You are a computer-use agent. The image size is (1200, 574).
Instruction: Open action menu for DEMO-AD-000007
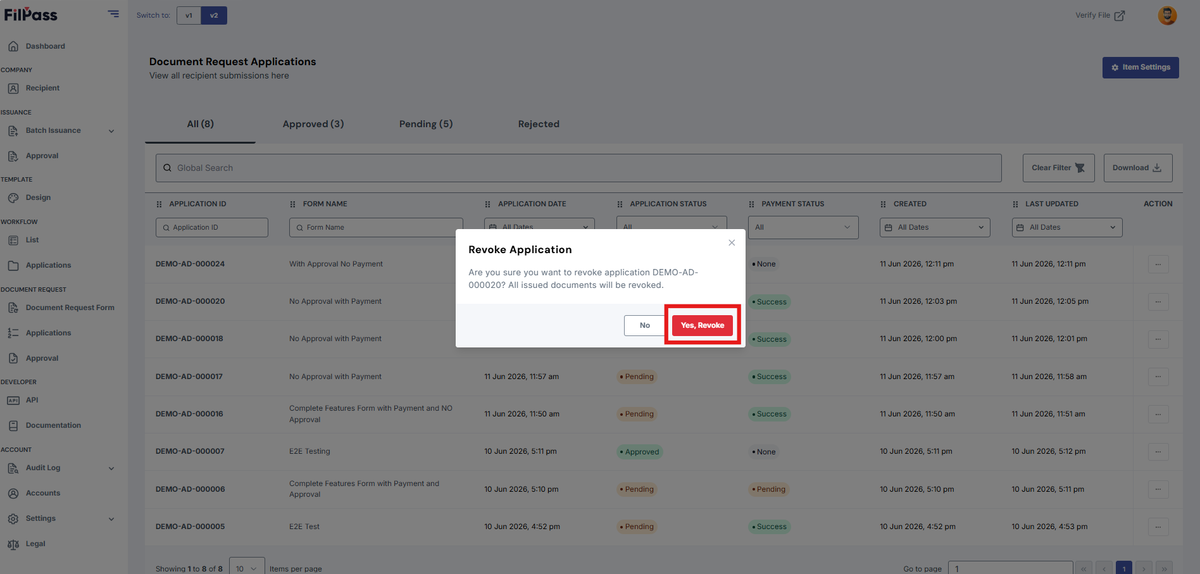tap(1158, 452)
